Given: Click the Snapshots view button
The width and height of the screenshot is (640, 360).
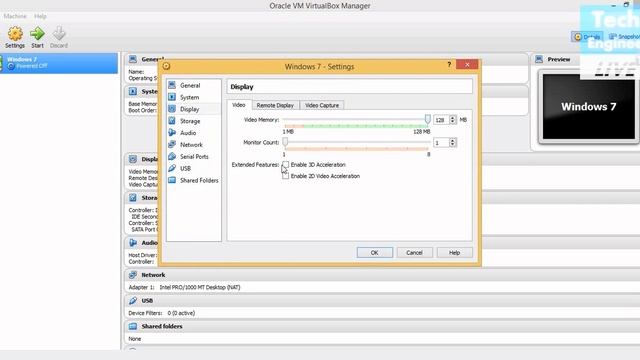Looking at the screenshot, I should 624,37.
